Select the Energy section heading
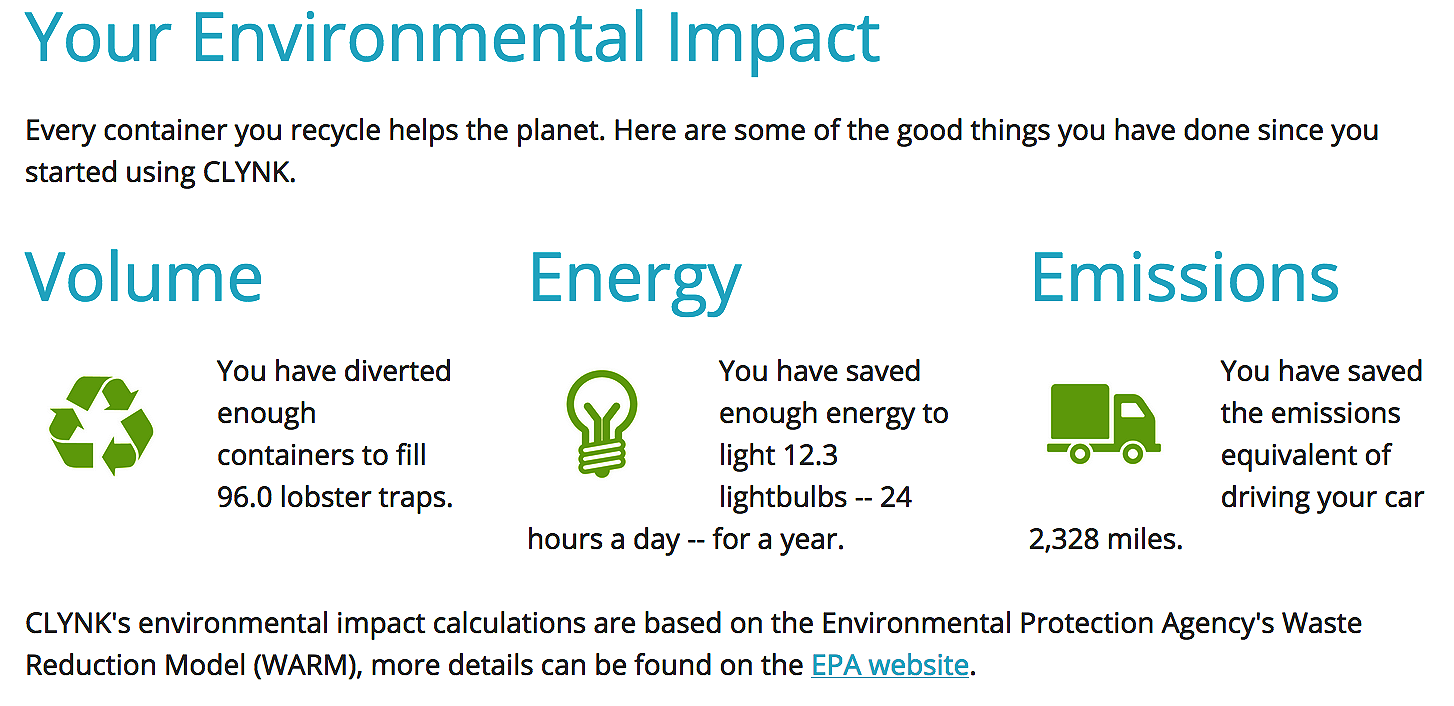1454x706 pixels. point(635,277)
